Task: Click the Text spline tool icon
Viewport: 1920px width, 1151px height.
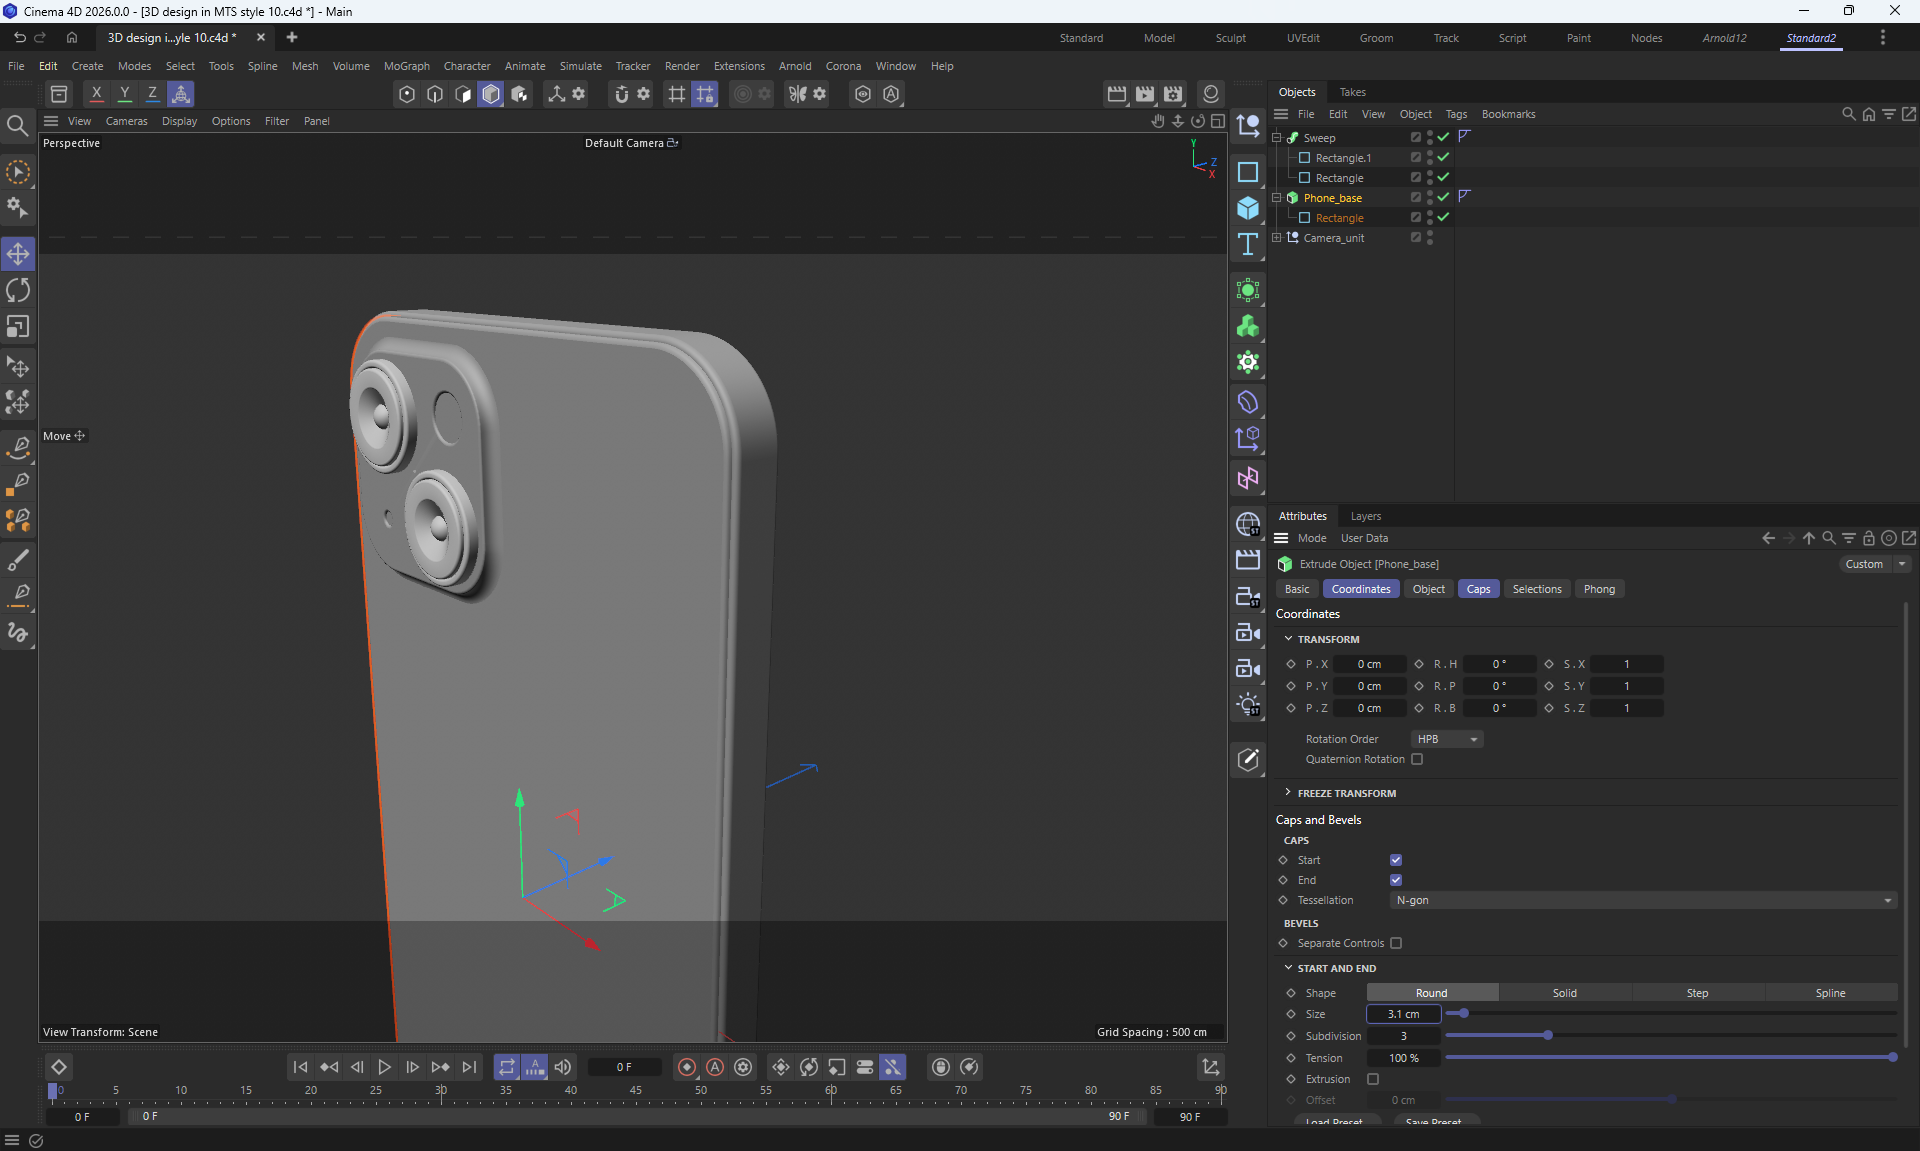Action: (x=1247, y=245)
